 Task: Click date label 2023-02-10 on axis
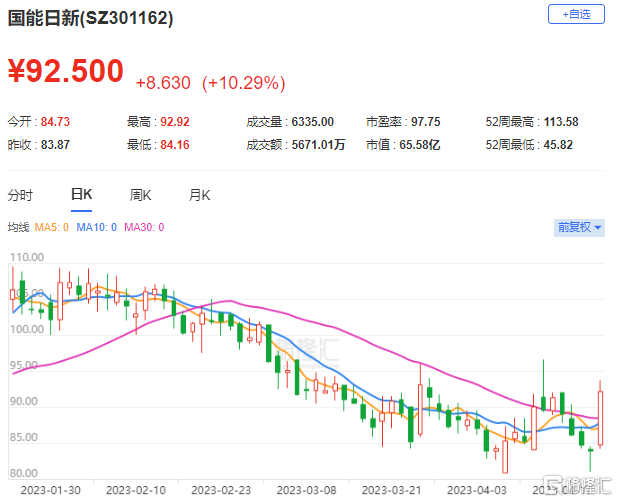coord(136,490)
